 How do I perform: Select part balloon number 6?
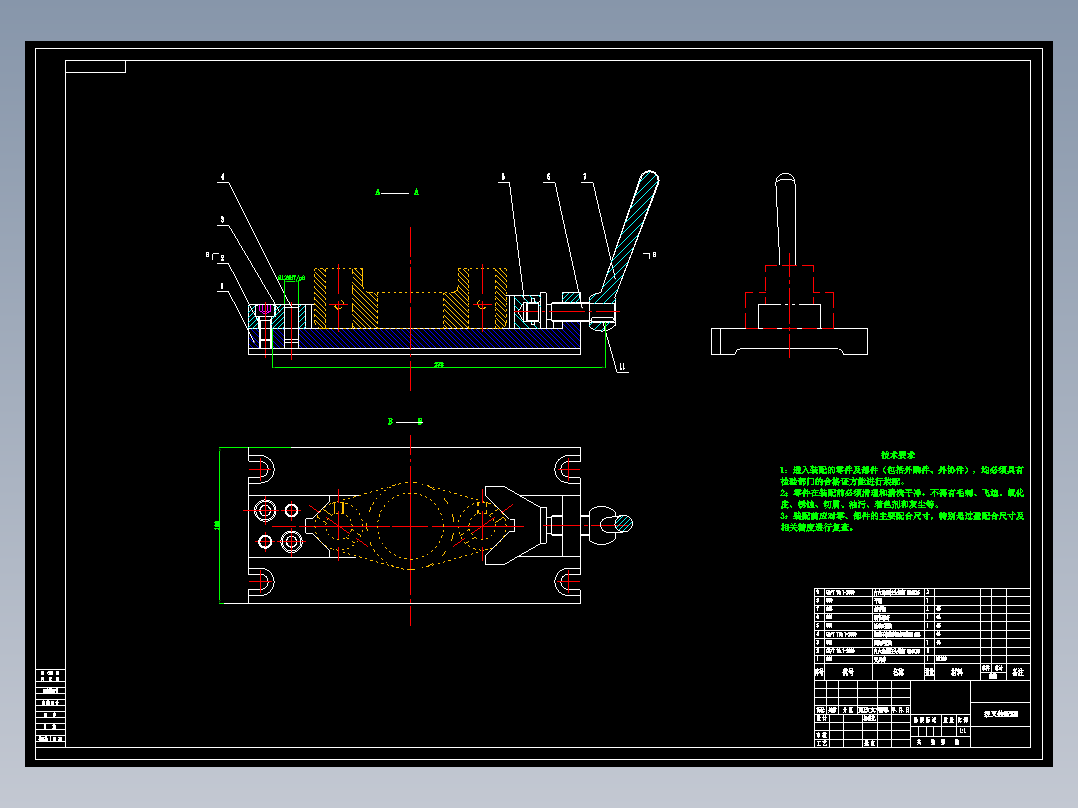pyautogui.click(x=549, y=177)
